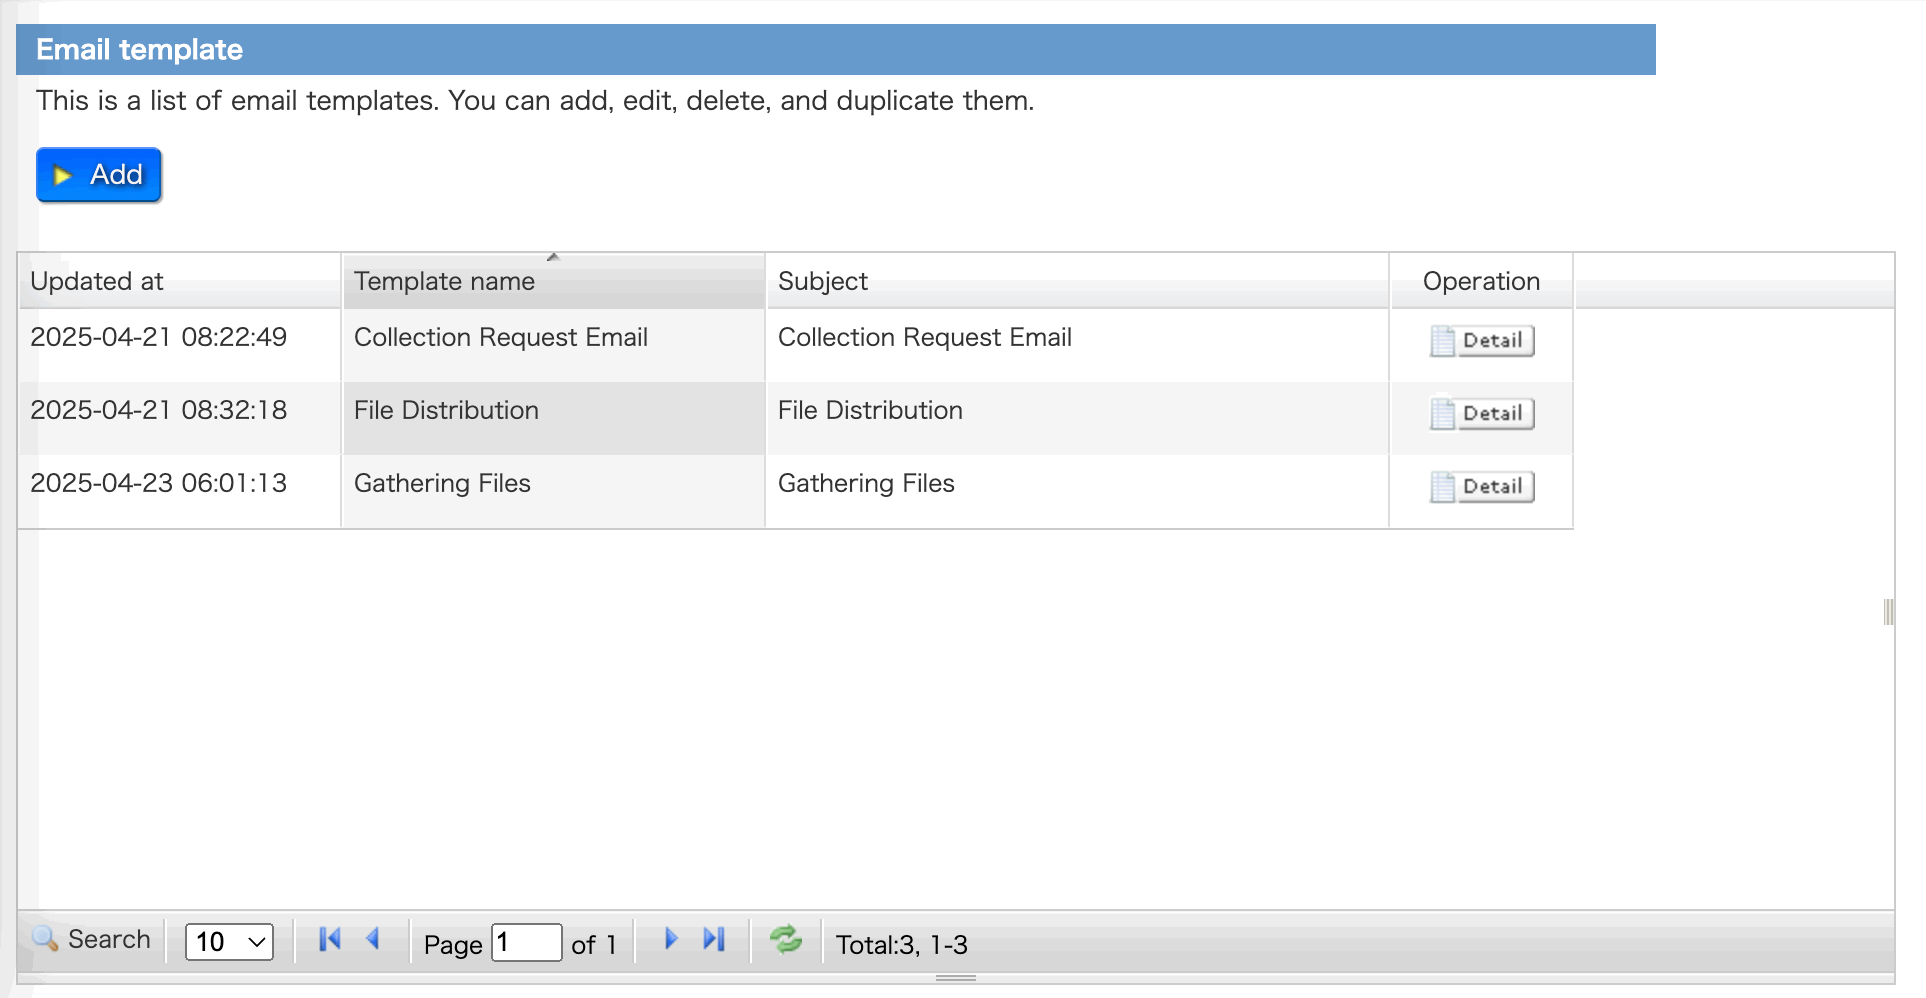Image resolution: width=1926 pixels, height=998 pixels.
Task: Refresh the template list with the reload icon
Action: [786, 939]
